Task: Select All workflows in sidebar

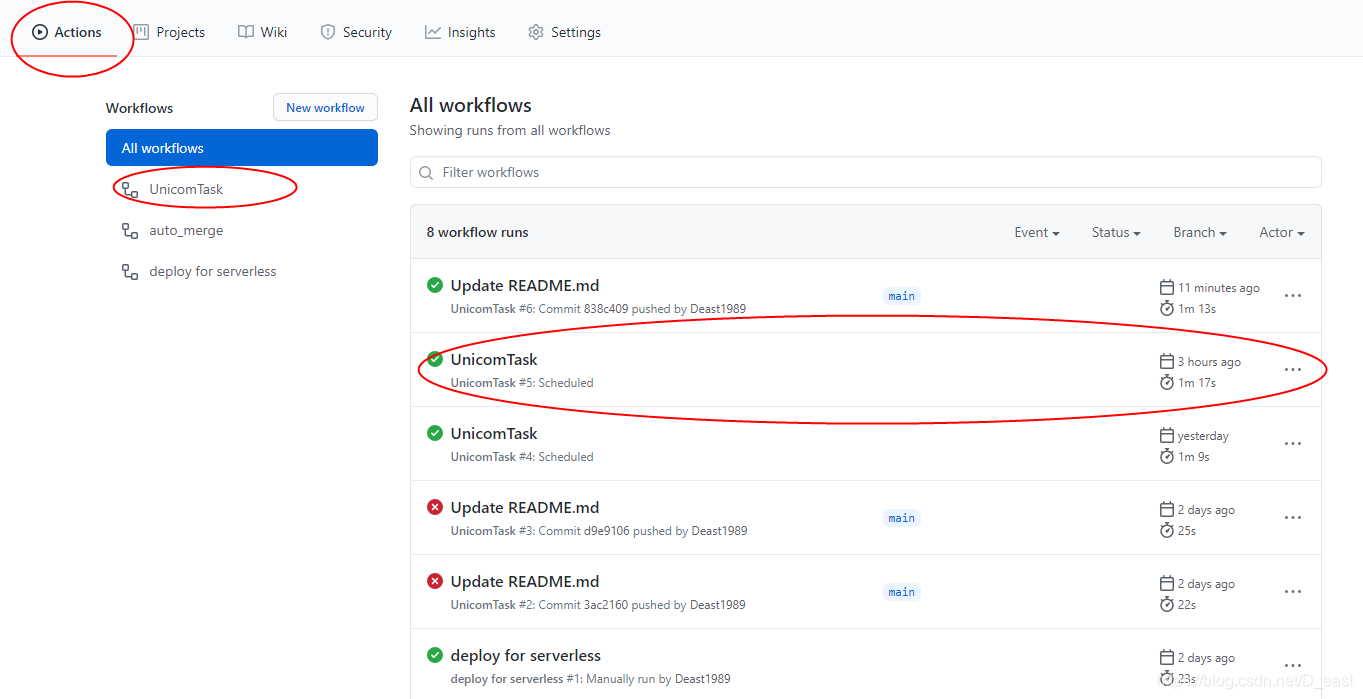Action: click(242, 148)
